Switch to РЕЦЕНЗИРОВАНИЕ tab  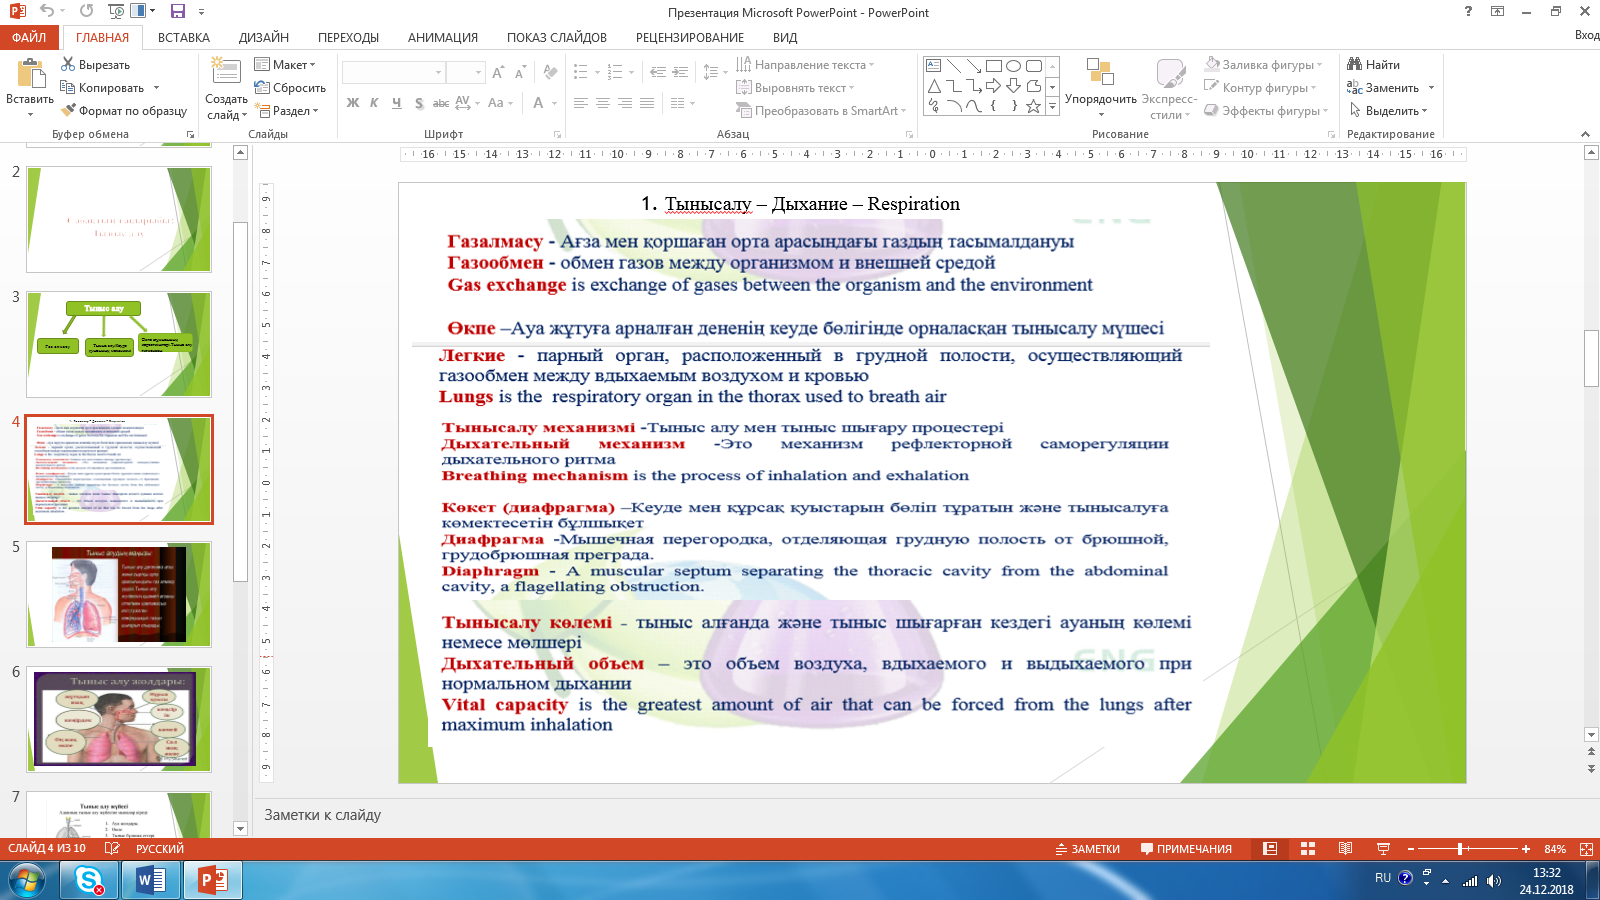[x=690, y=37]
